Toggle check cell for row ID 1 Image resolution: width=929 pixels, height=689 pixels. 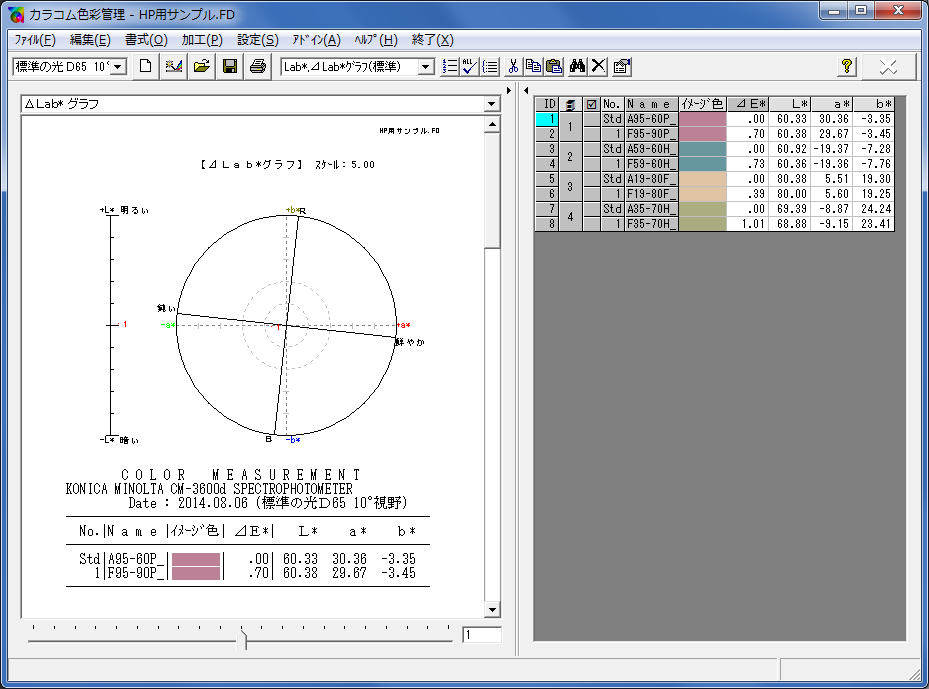(x=591, y=119)
